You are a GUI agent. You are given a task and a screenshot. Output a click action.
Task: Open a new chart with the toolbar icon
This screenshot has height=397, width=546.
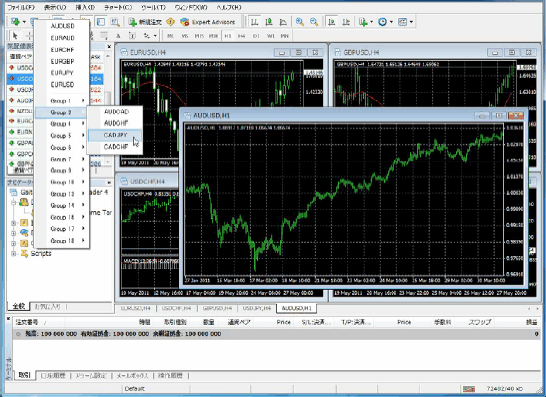pyautogui.click(x=15, y=22)
